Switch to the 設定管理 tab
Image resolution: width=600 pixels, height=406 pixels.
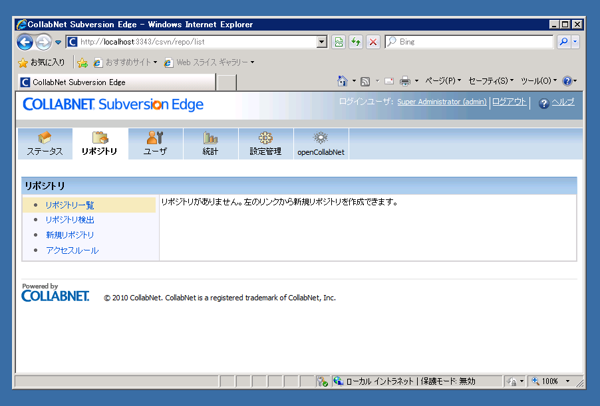point(266,143)
